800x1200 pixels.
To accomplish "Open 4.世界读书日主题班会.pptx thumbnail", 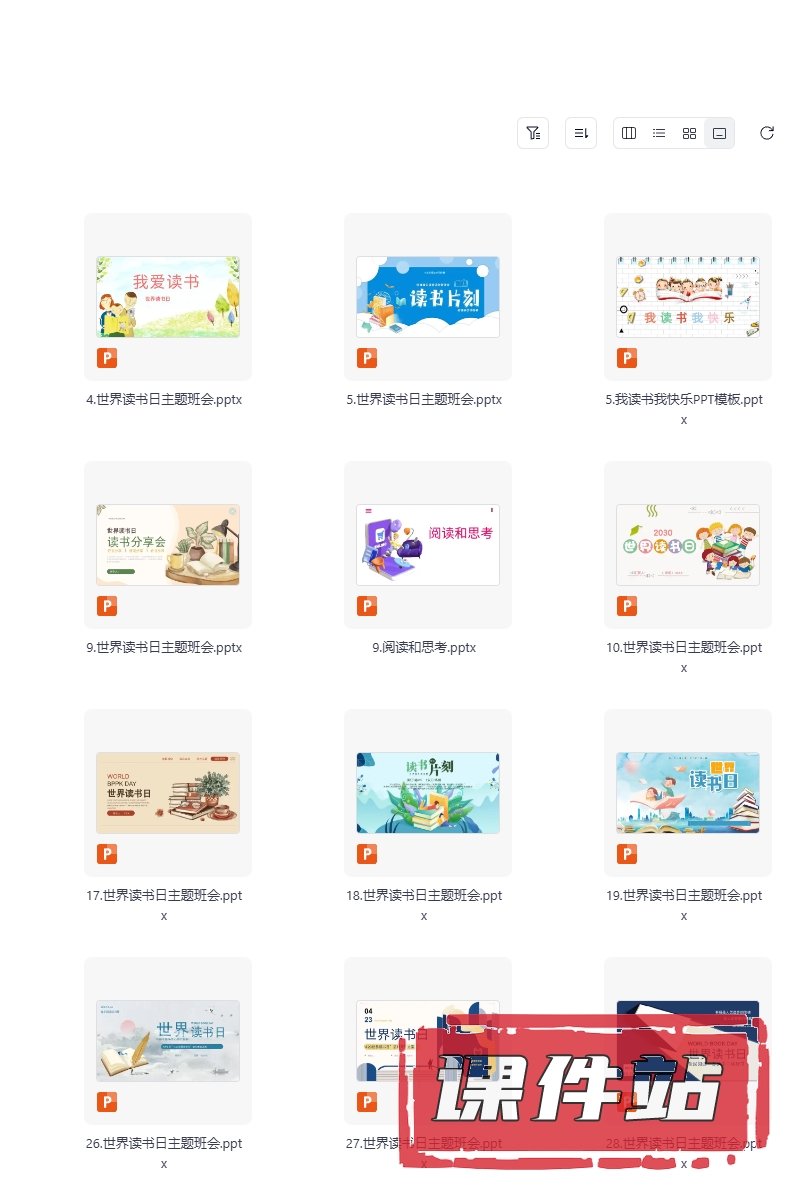I will 168,297.
